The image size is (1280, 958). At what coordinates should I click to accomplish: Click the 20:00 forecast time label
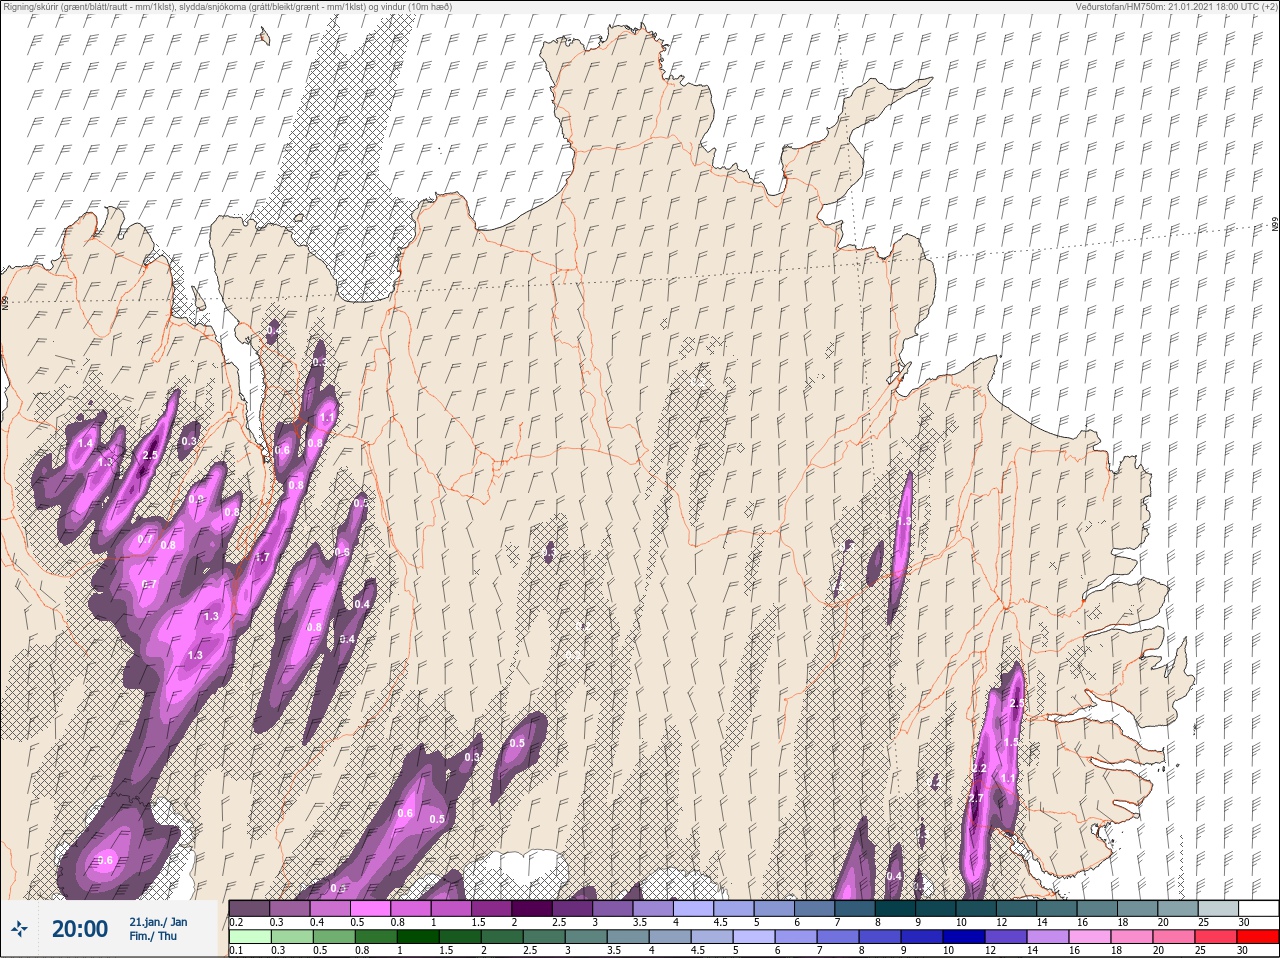pyautogui.click(x=79, y=929)
